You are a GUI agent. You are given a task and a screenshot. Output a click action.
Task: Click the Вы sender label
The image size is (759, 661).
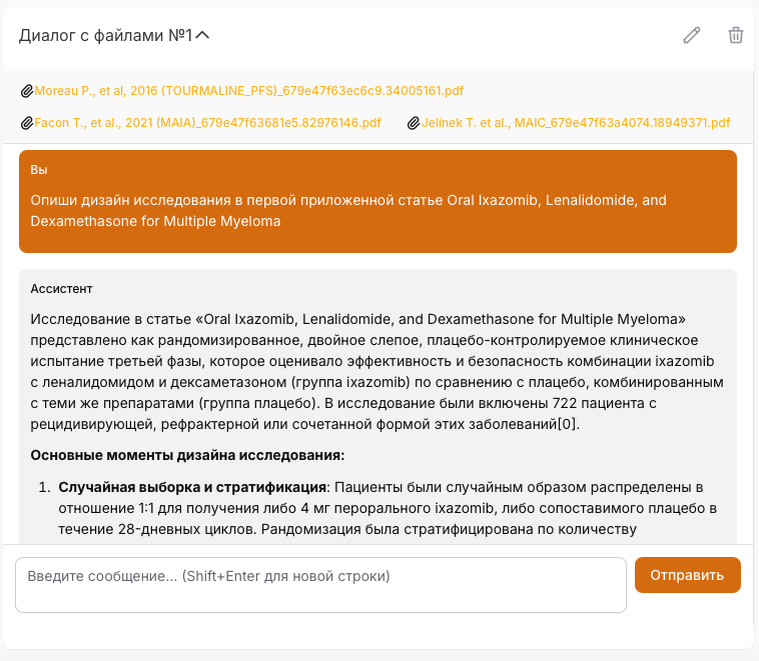(x=39, y=170)
